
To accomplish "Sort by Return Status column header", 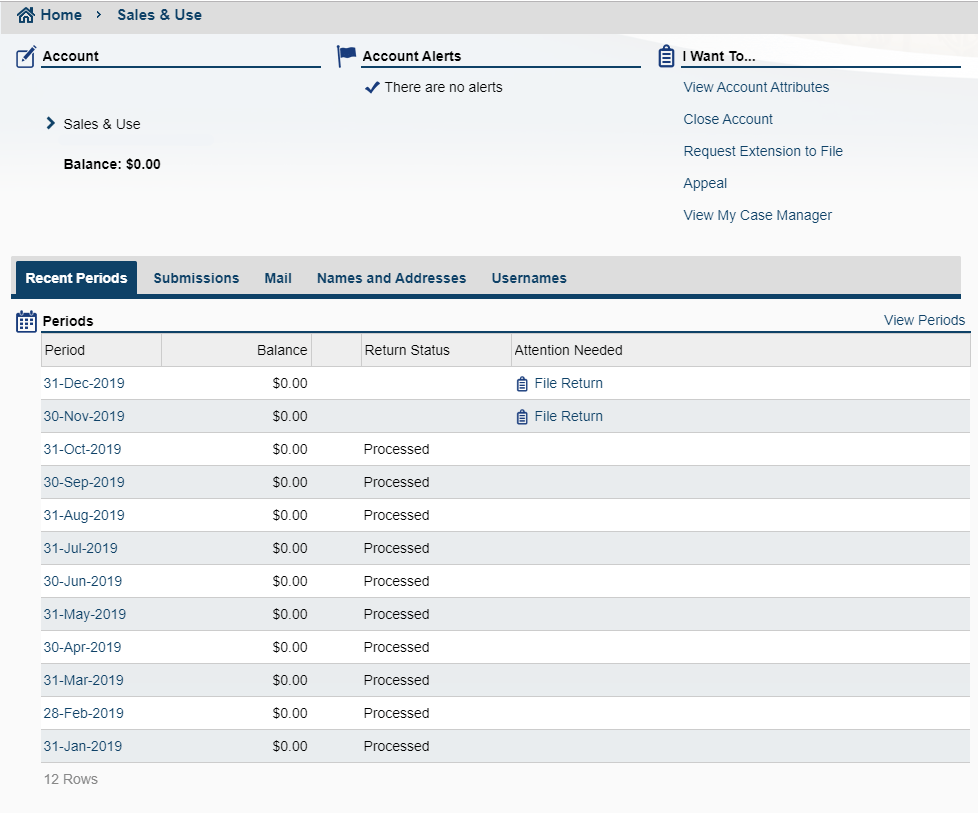I will (407, 350).
